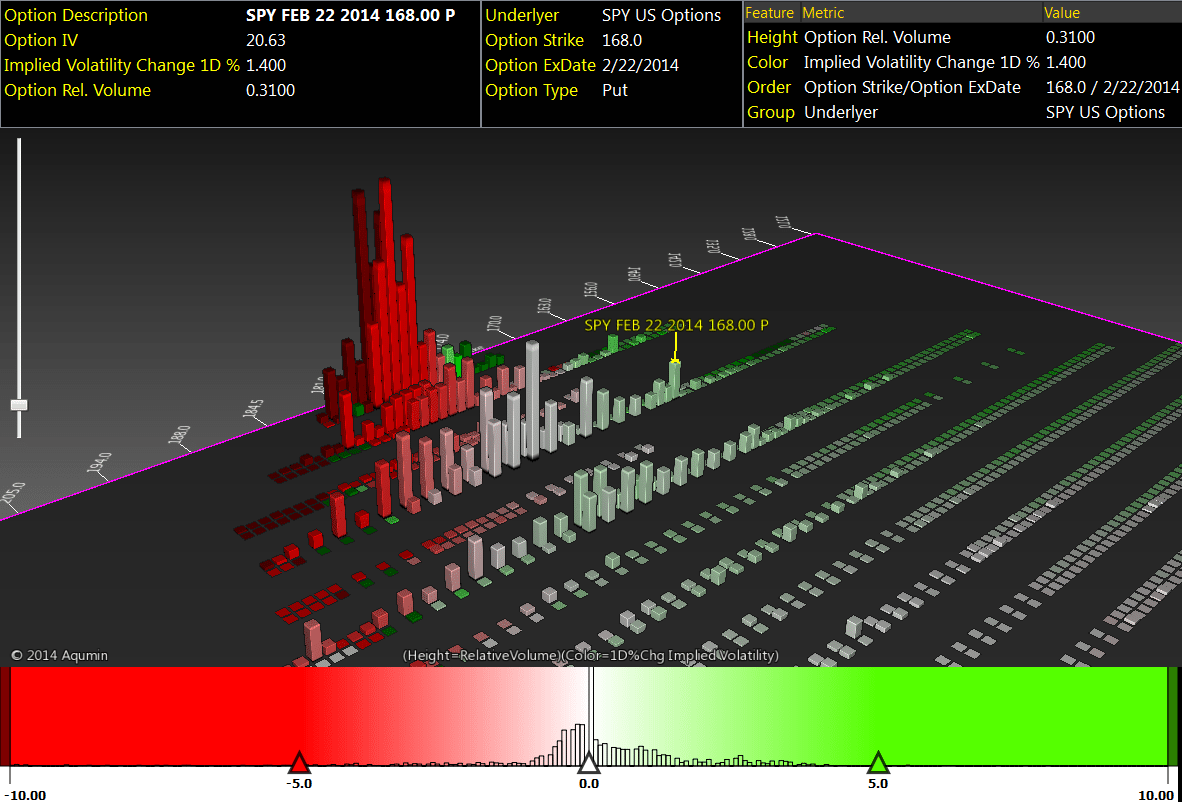Image resolution: width=1182 pixels, height=802 pixels.
Task: Select the bar under the yellow SPY pointer
Action: pyautogui.click(x=675, y=377)
